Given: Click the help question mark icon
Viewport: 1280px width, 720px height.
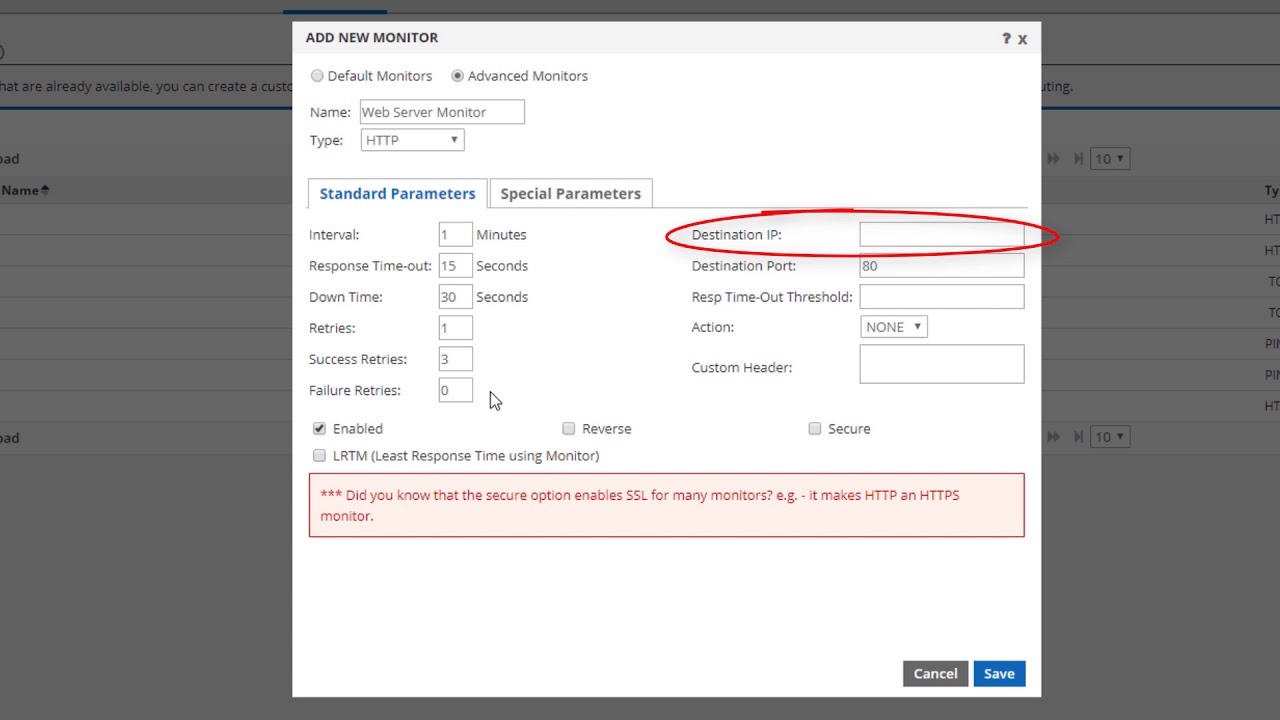Looking at the screenshot, I should pos(1006,38).
